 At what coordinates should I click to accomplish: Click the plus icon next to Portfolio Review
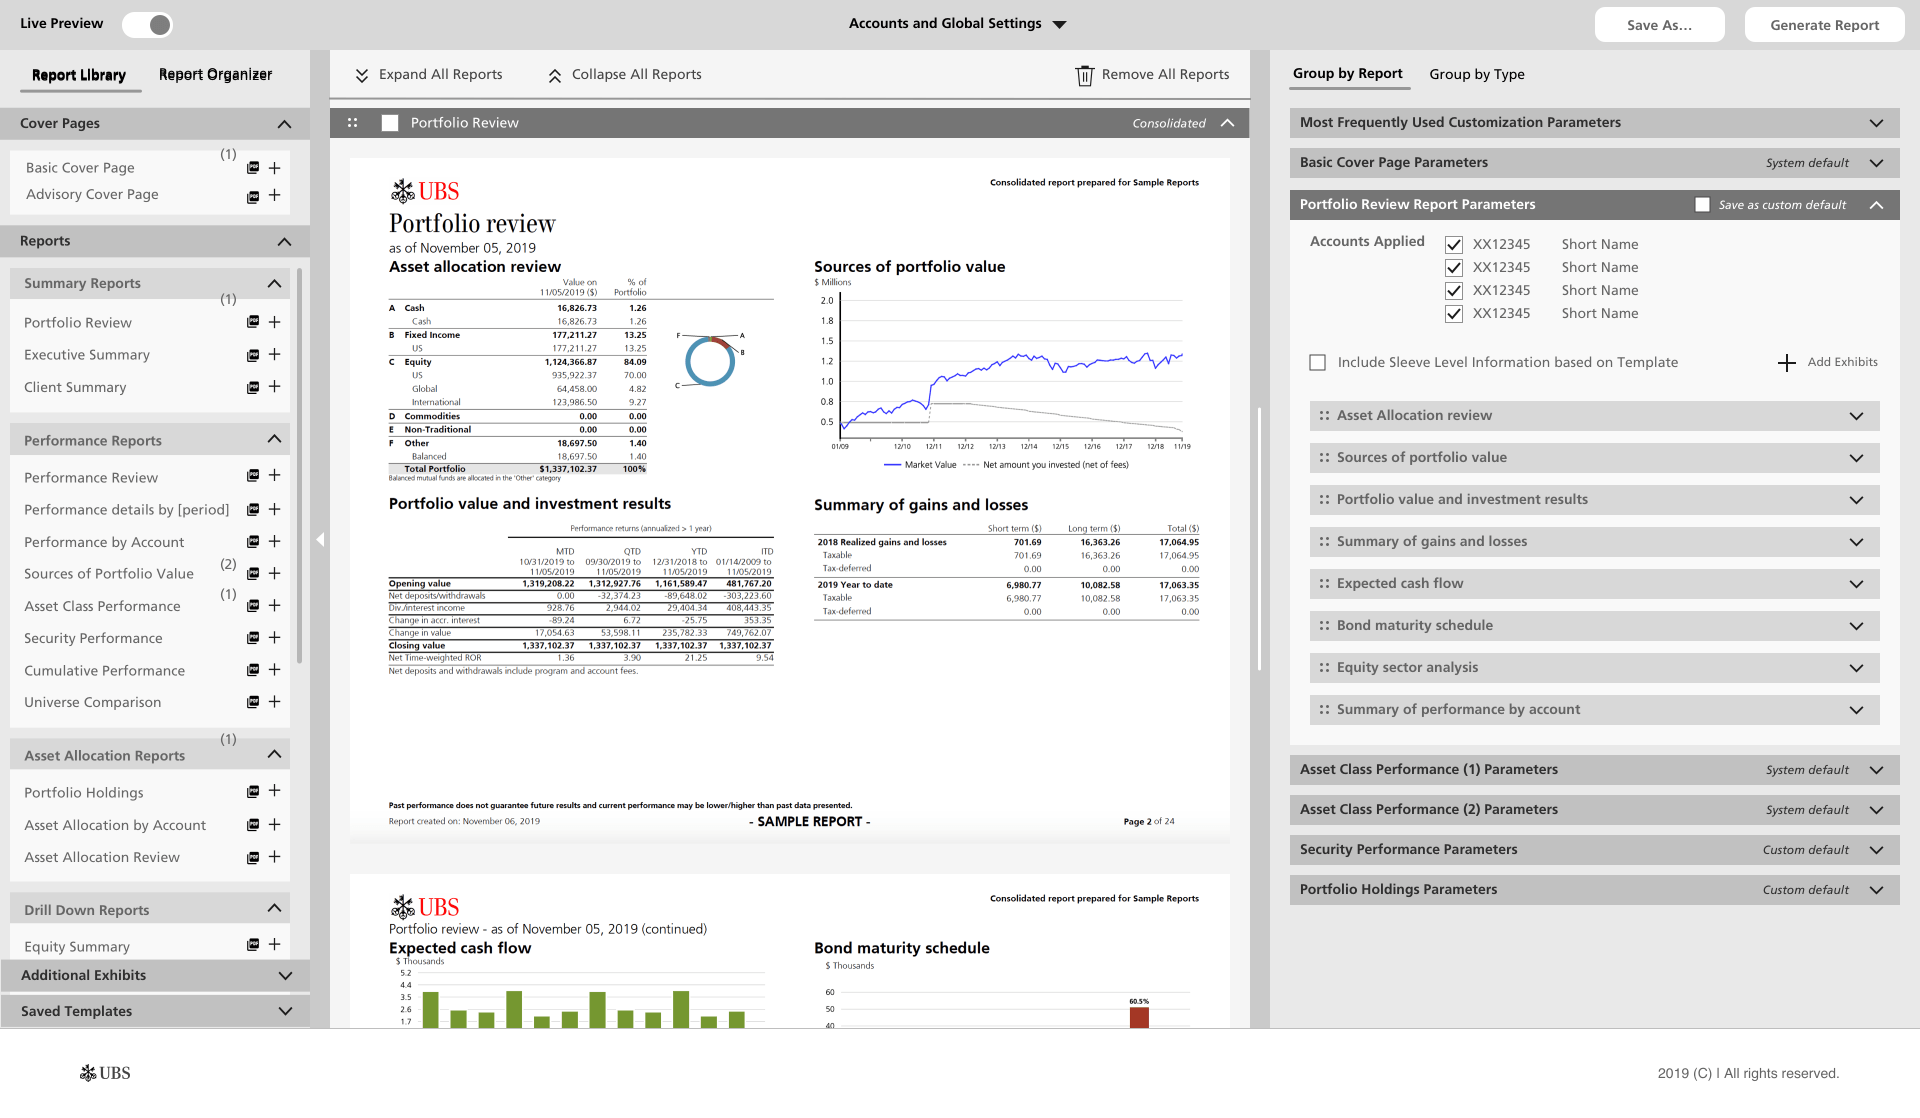(x=274, y=322)
